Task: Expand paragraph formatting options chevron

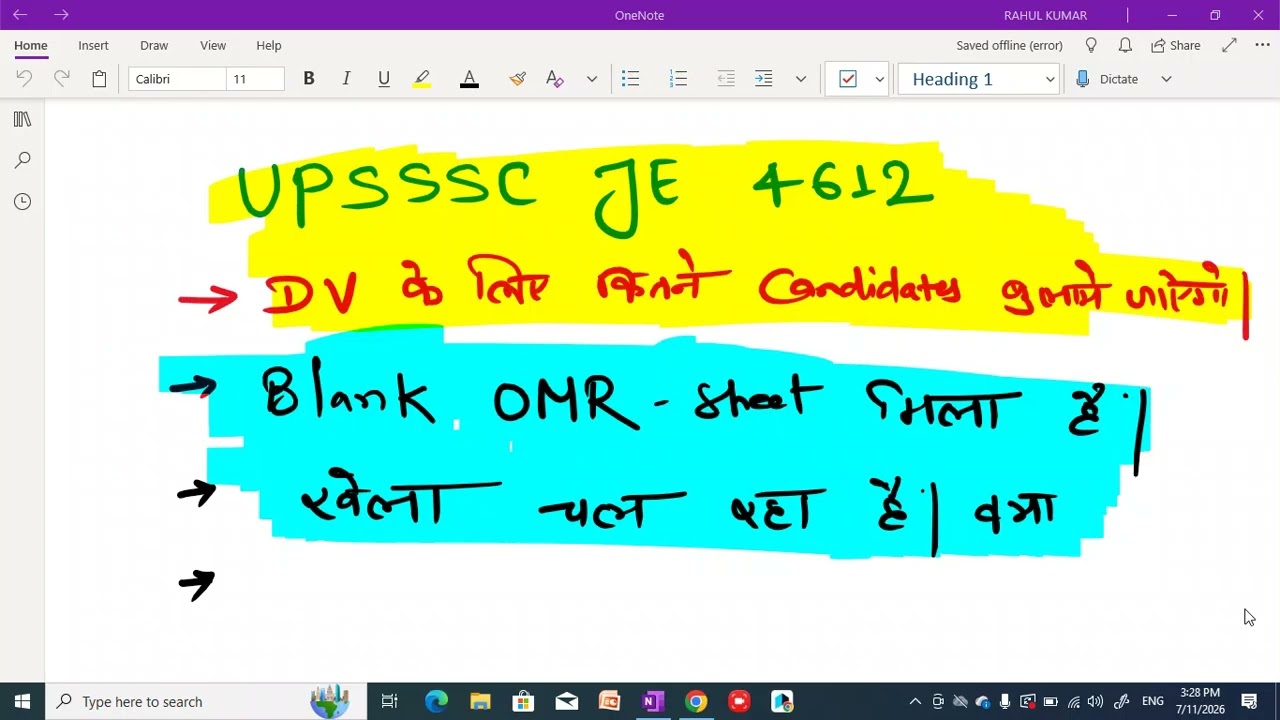Action: [801, 79]
